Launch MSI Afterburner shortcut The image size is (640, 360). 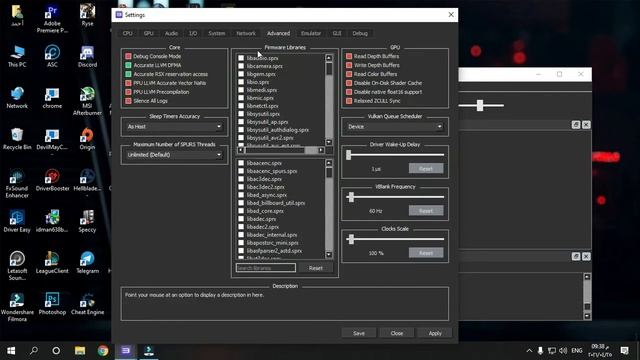(87, 101)
